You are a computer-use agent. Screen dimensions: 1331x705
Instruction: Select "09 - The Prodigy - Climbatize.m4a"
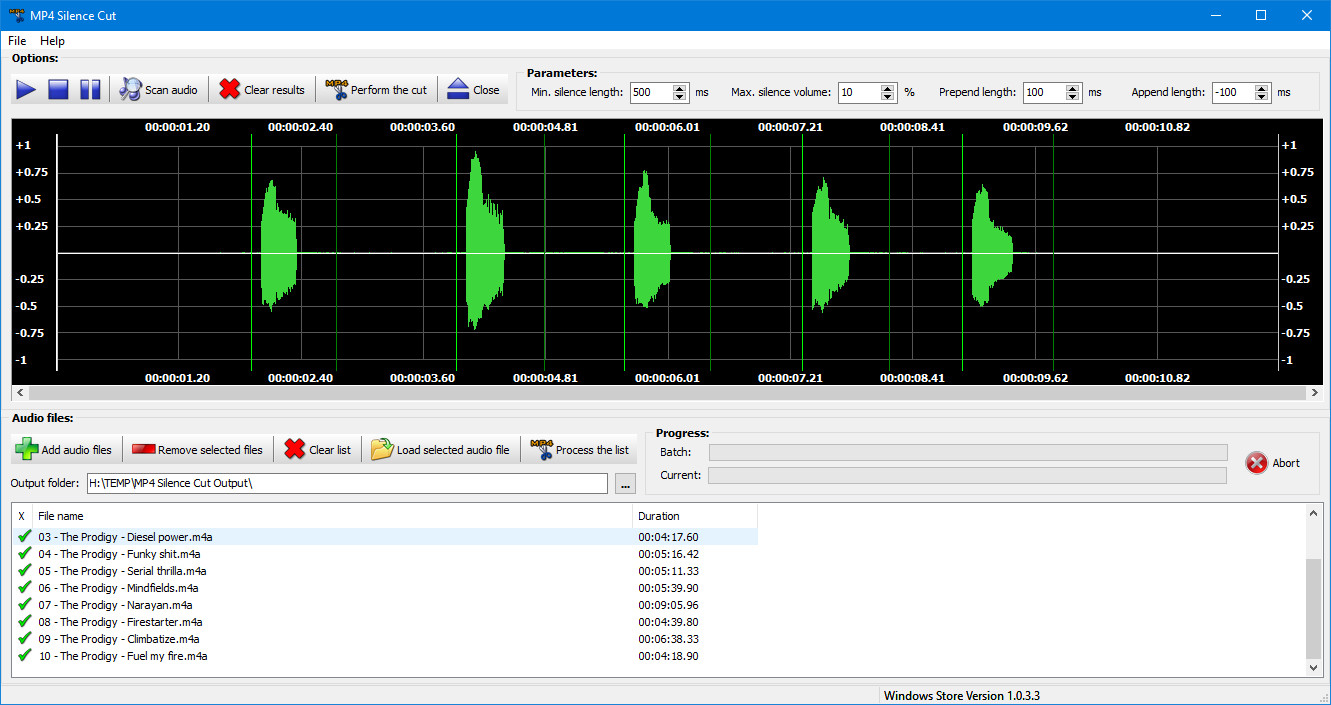pos(119,639)
